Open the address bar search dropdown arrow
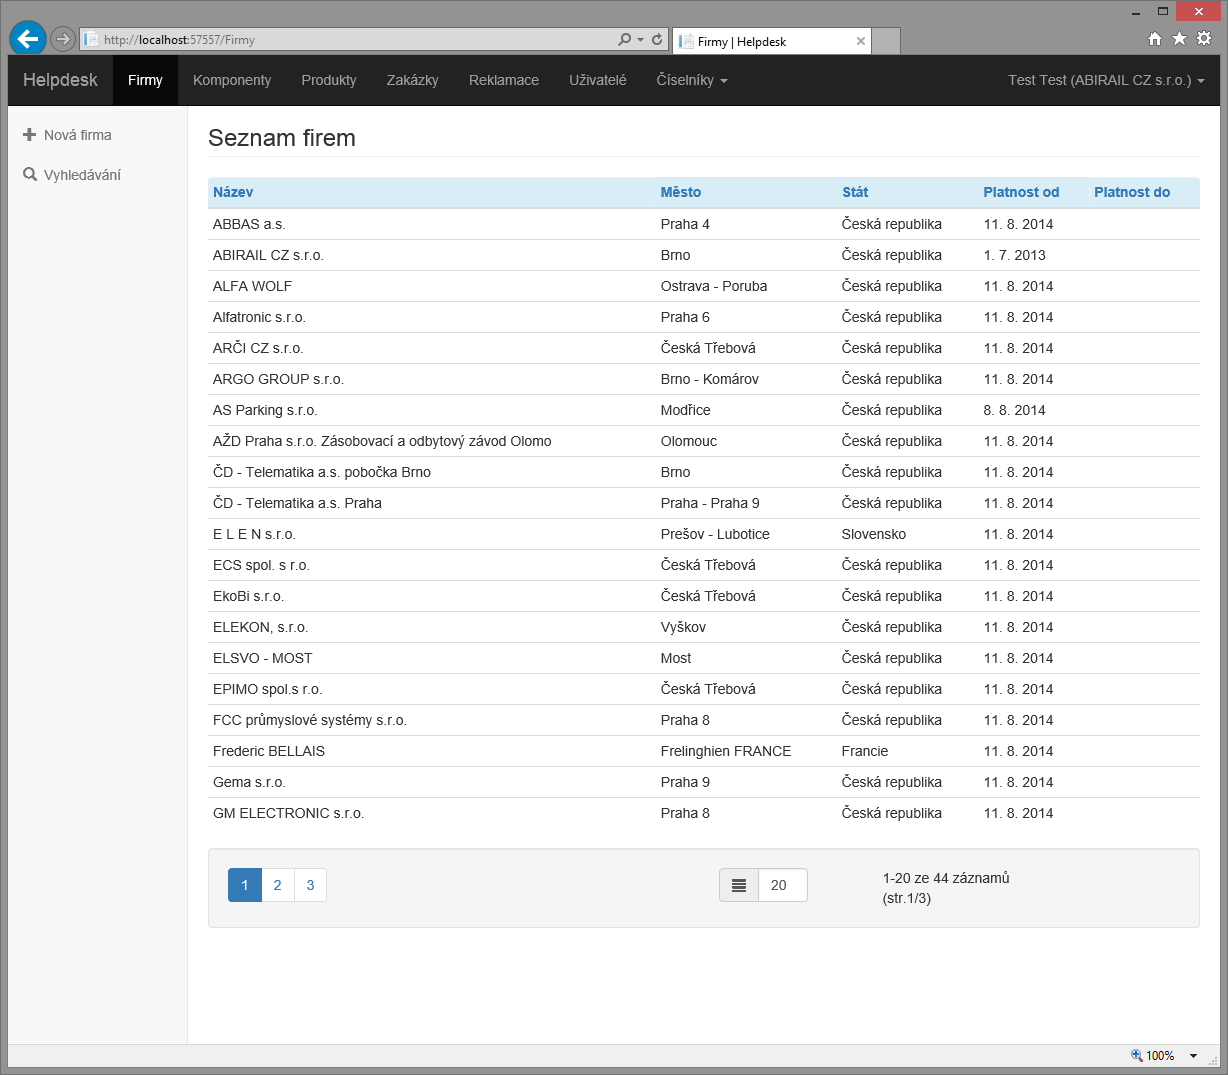 (640, 40)
